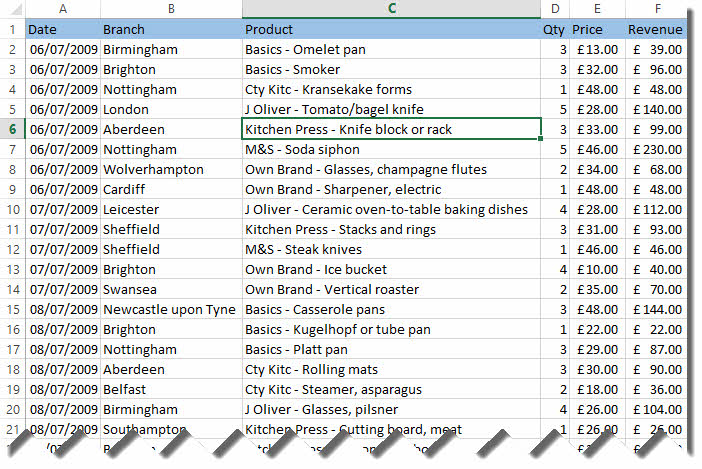Select the Basics - Omelet pan cell
702x469 pixels.
click(x=391, y=50)
